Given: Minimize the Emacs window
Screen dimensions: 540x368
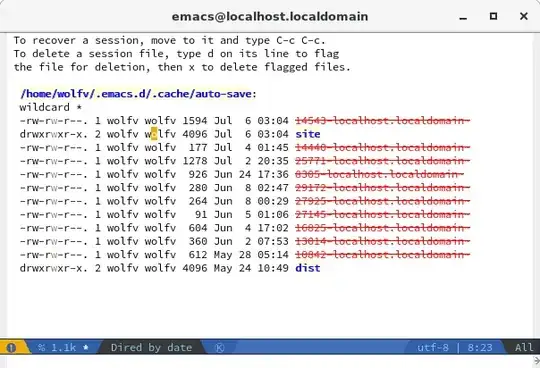Looking at the screenshot, I should [x=463, y=17].
